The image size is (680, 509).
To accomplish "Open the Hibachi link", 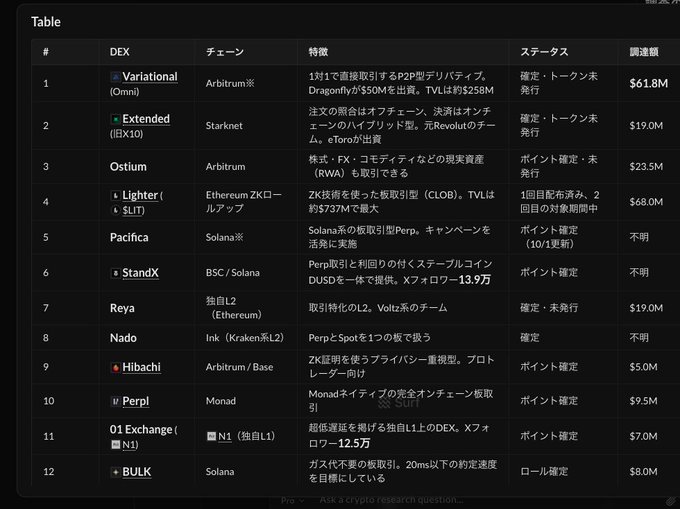I will pyautogui.click(x=141, y=367).
